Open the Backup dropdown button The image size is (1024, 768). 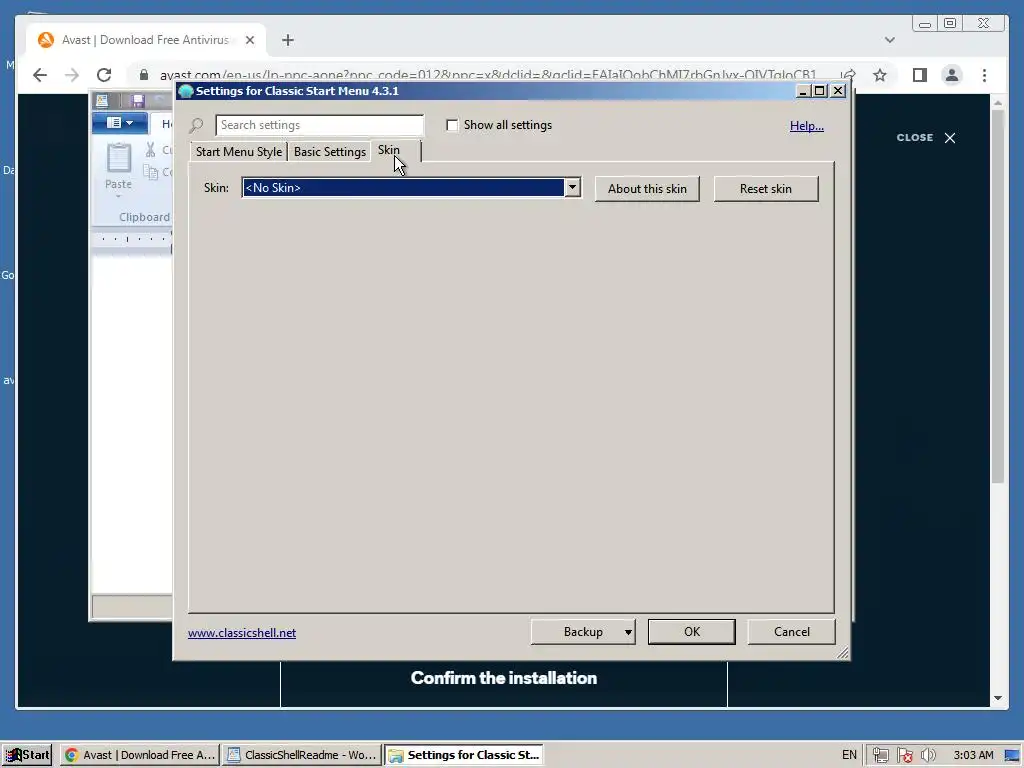tap(583, 632)
